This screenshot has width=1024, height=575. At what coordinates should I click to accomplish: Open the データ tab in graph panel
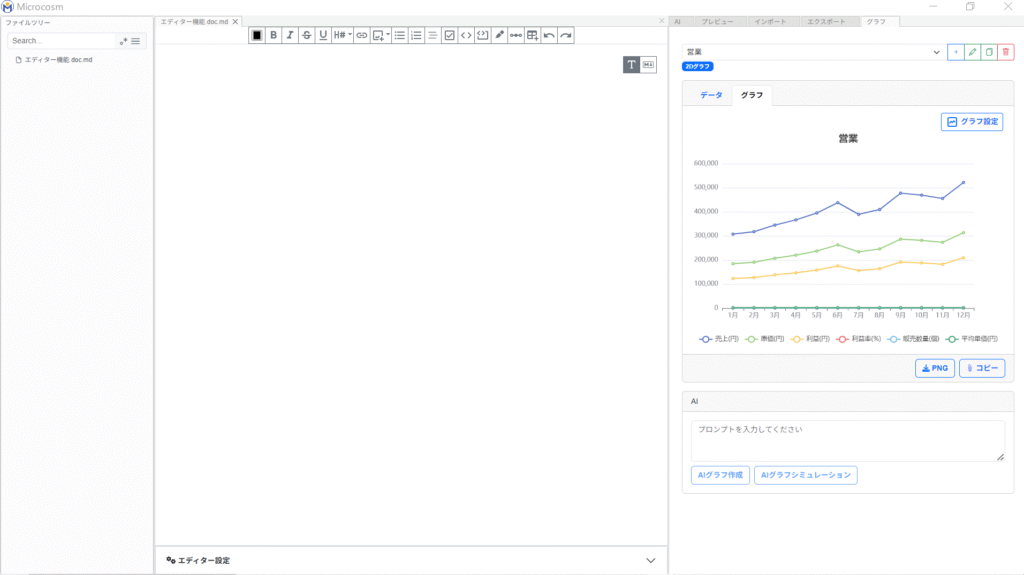(x=711, y=95)
